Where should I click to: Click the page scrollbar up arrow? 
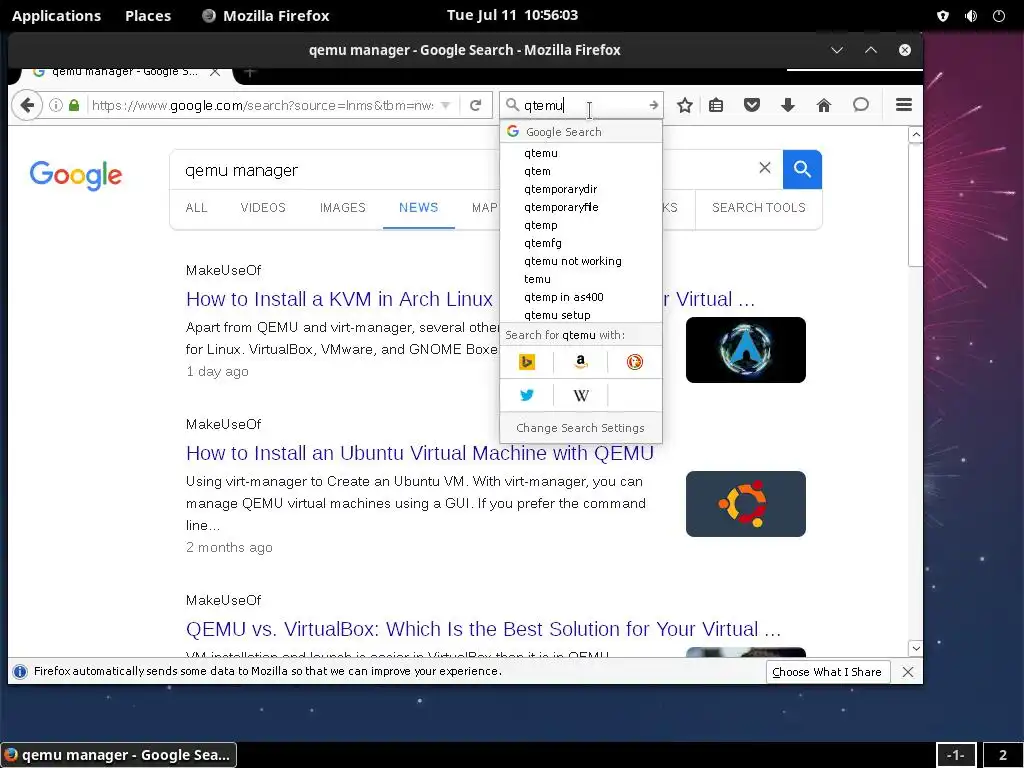[x=916, y=135]
